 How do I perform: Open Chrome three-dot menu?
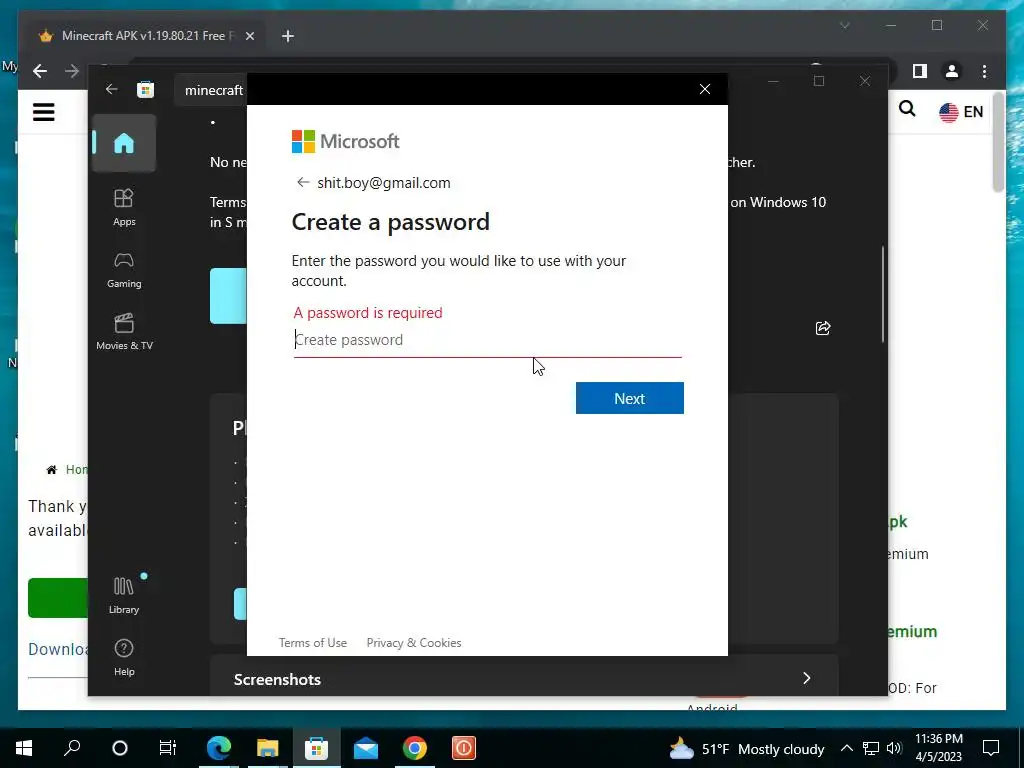click(984, 71)
